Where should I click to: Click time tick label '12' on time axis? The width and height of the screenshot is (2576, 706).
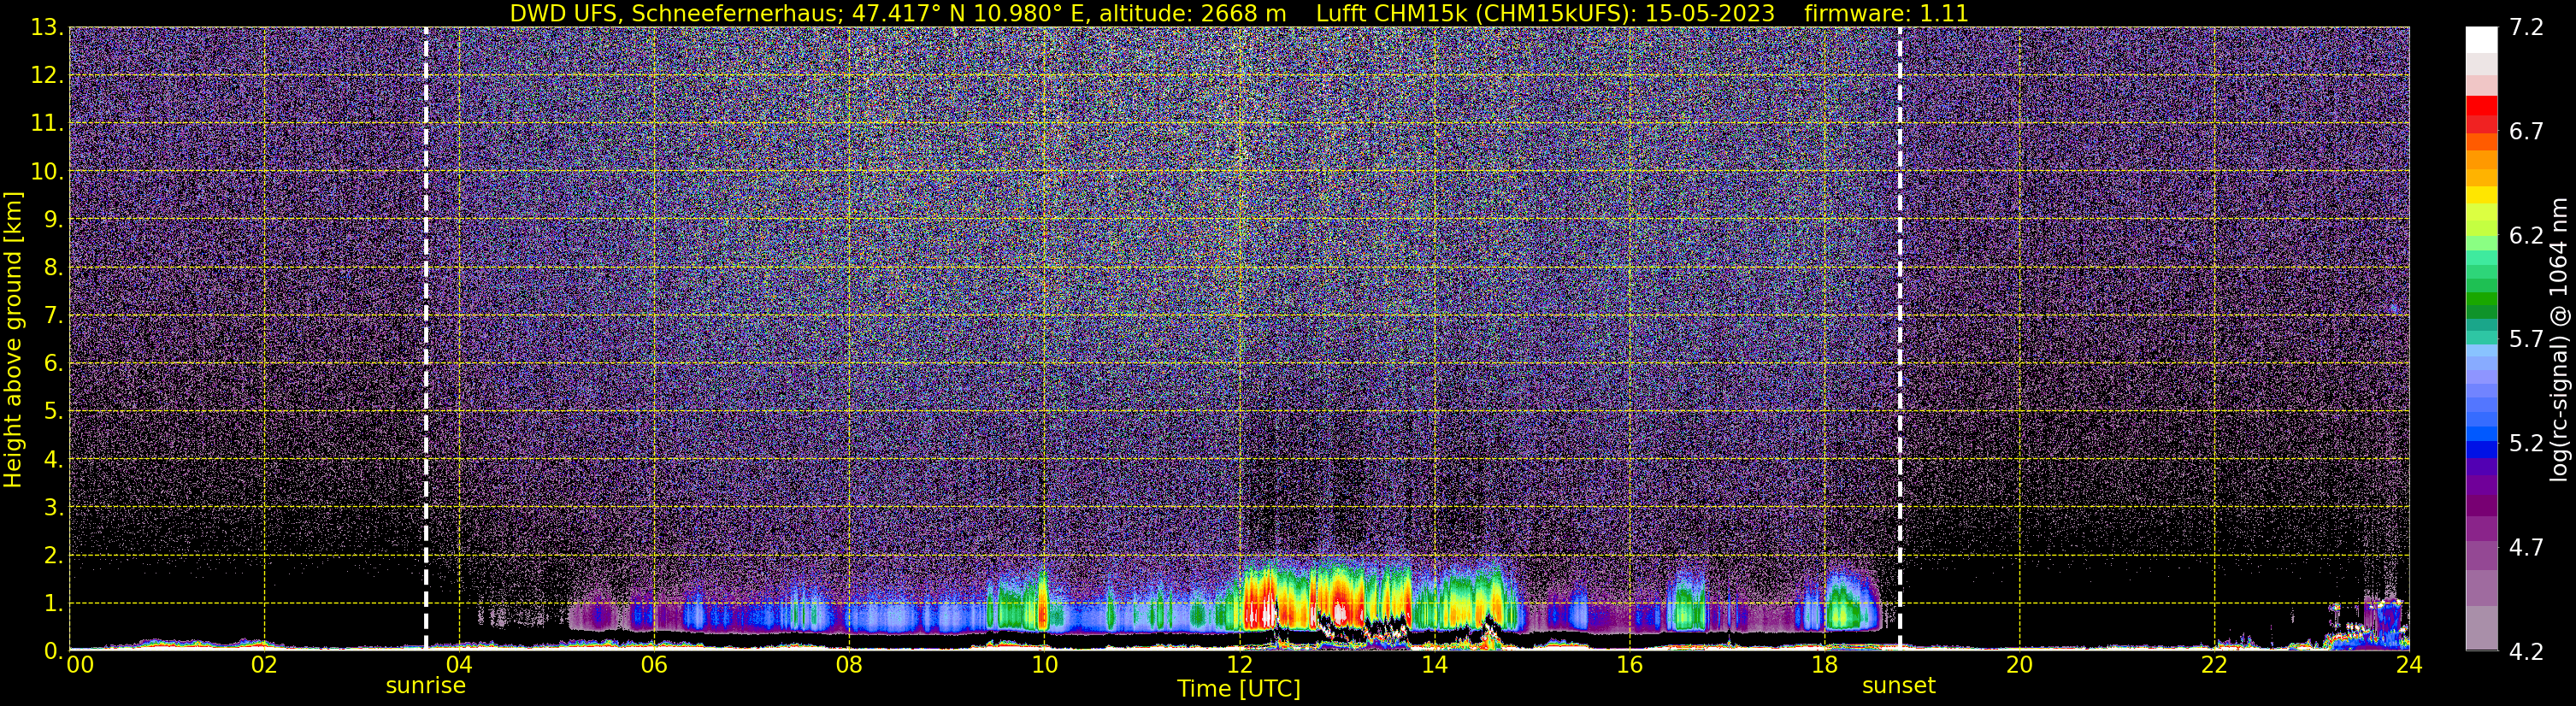1239,665
